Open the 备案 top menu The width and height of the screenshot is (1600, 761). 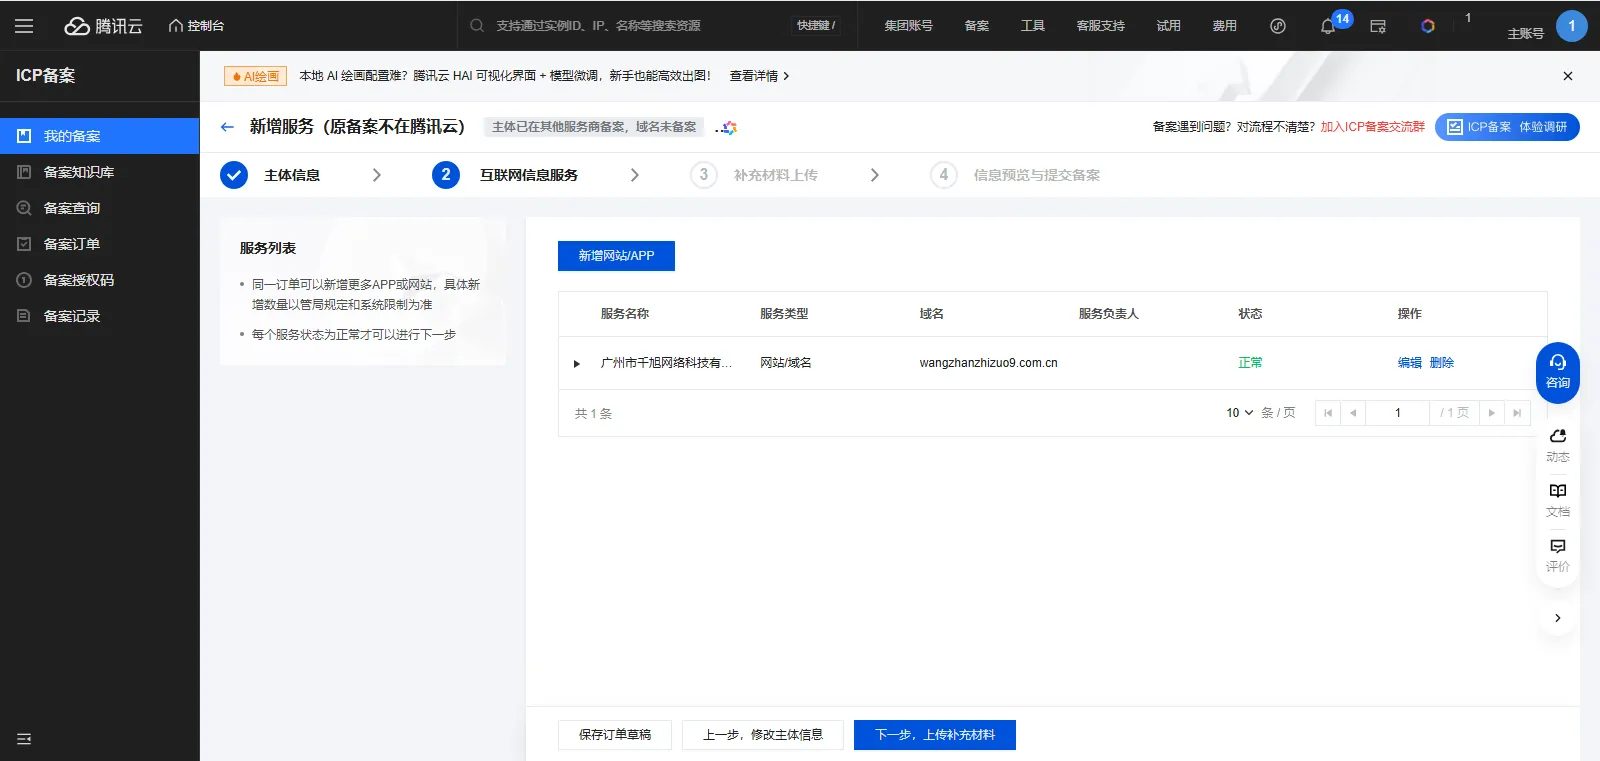click(977, 26)
